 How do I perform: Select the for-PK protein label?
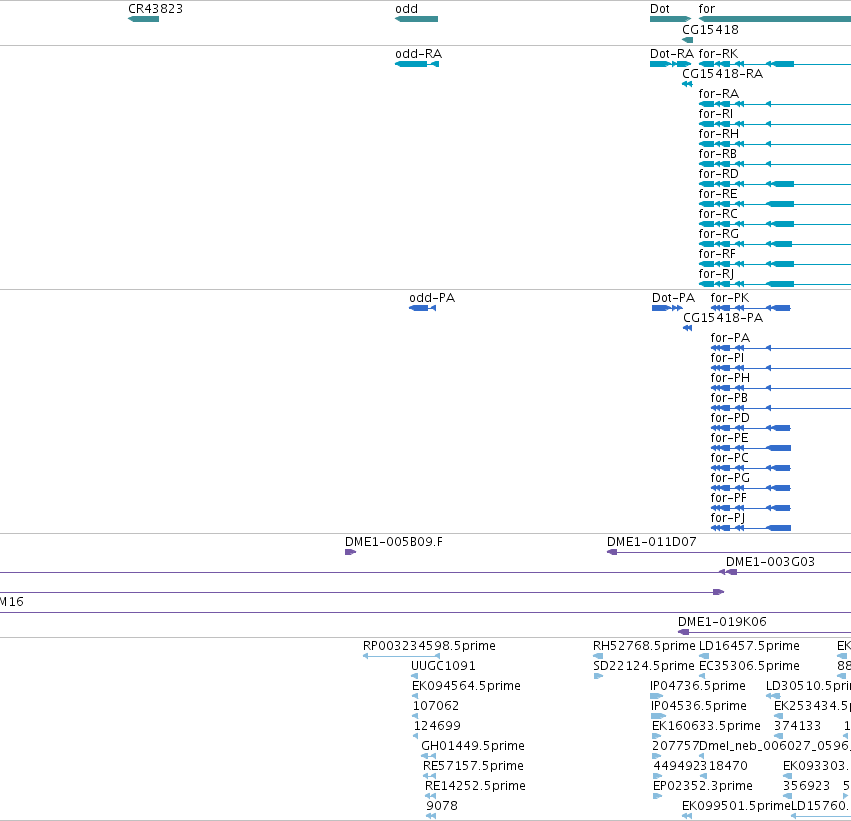click(x=730, y=298)
